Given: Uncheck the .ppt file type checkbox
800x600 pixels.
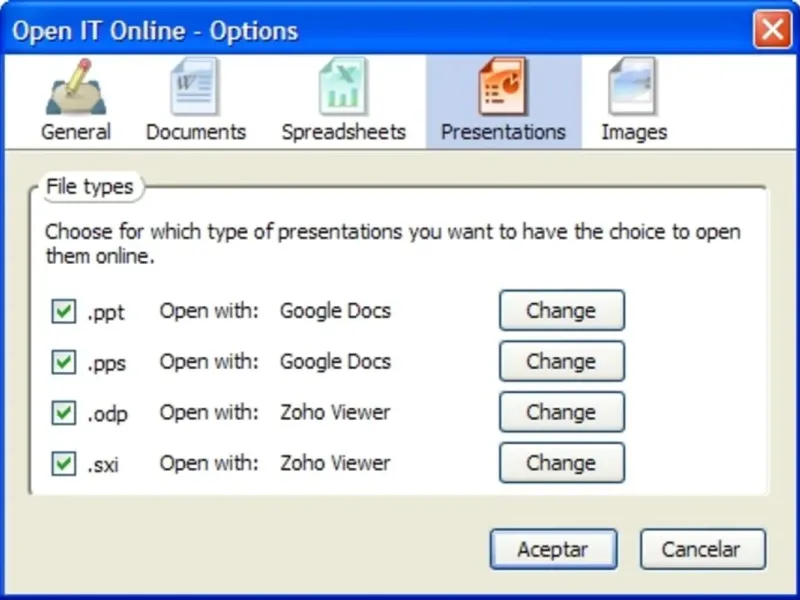Looking at the screenshot, I should [64, 312].
